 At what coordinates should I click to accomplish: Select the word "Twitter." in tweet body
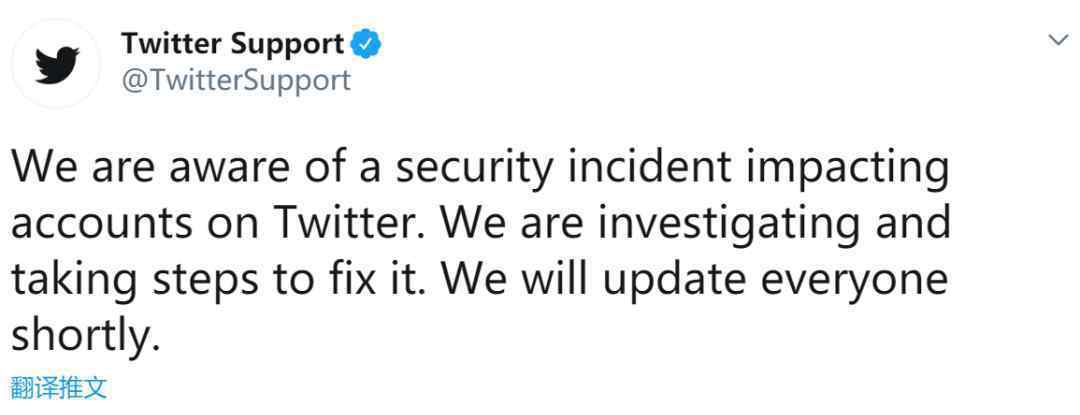pos(354,224)
